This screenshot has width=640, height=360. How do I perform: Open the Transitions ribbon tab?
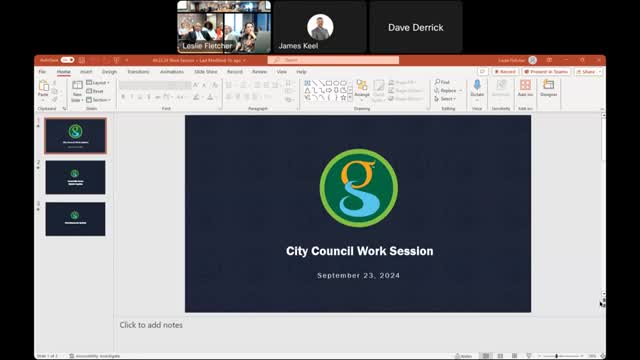pos(138,72)
